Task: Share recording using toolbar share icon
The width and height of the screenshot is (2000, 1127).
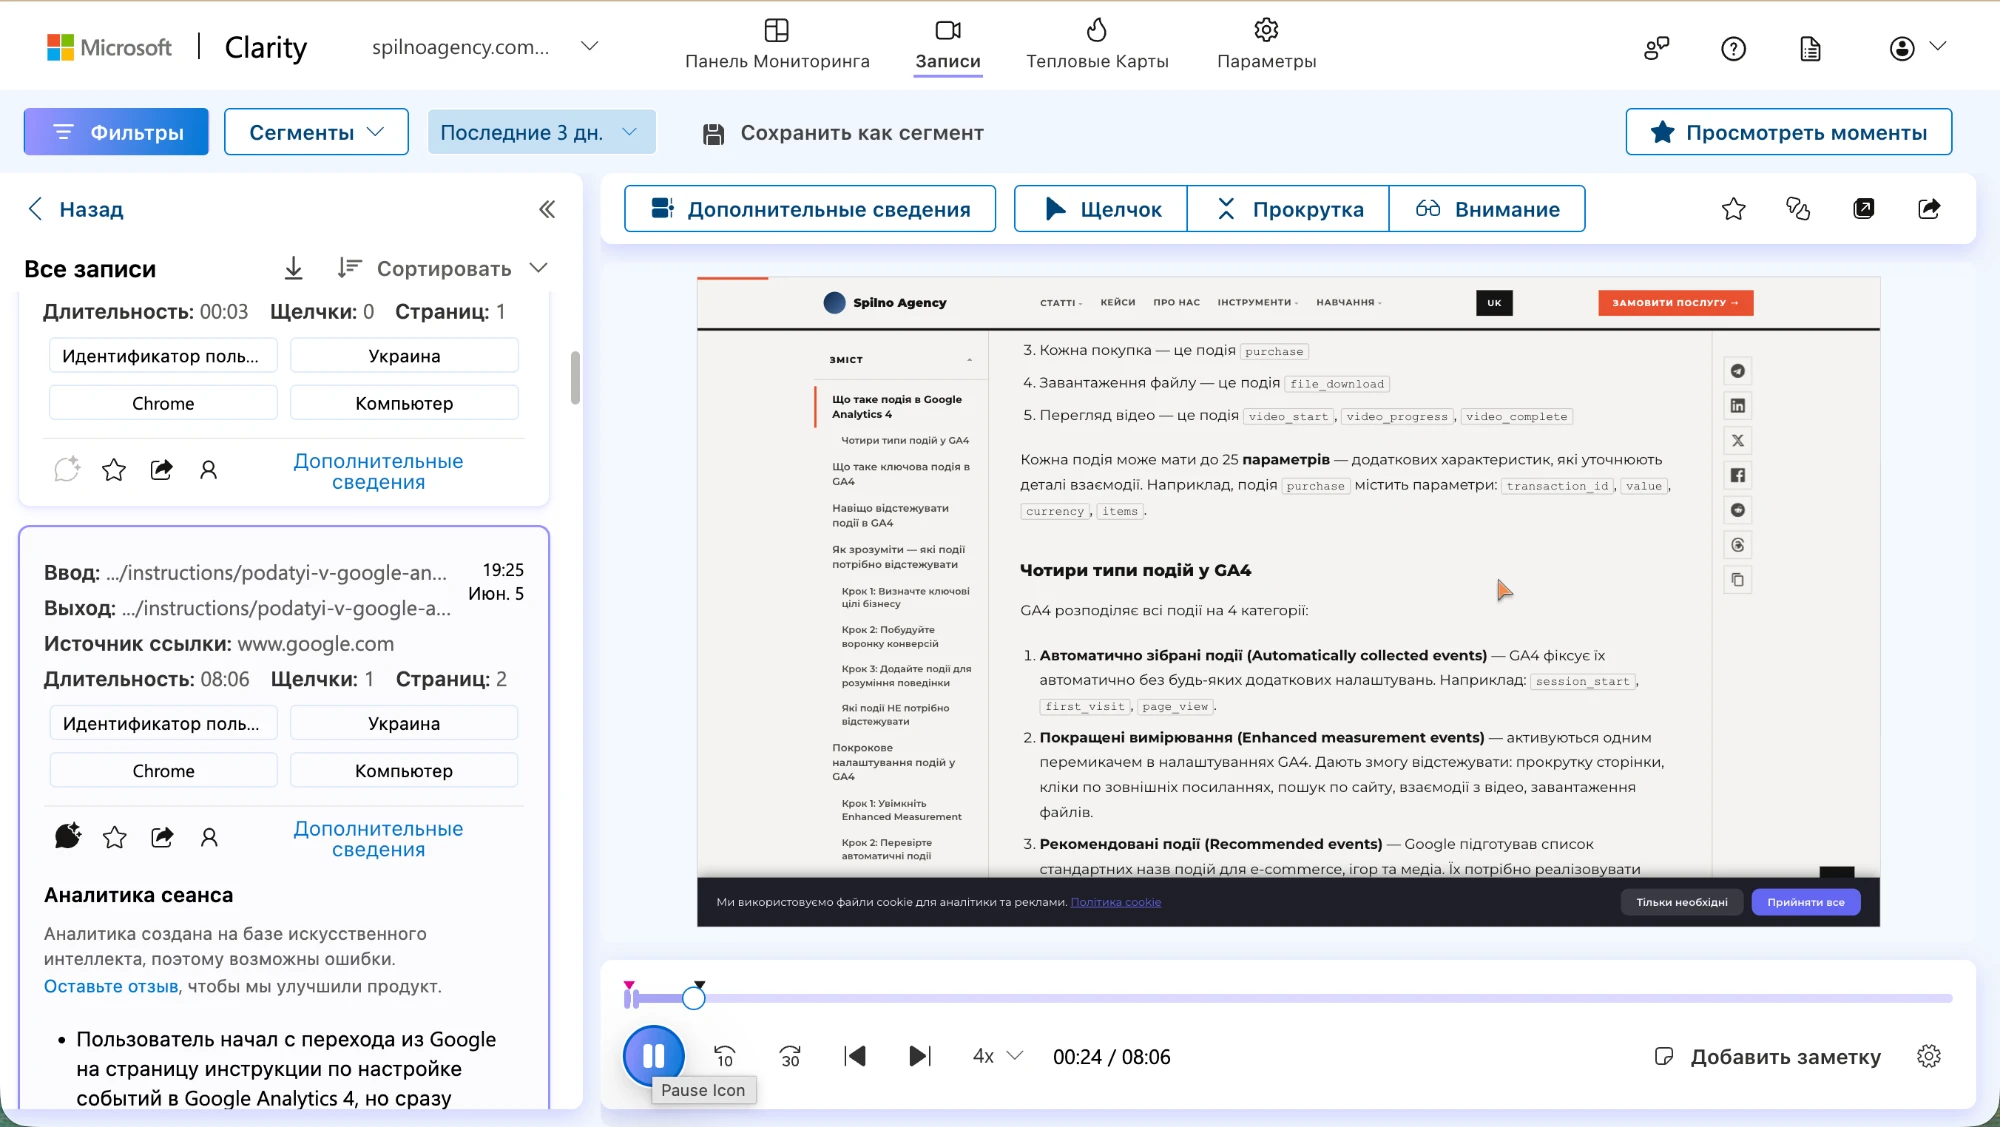Action: click(1929, 209)
